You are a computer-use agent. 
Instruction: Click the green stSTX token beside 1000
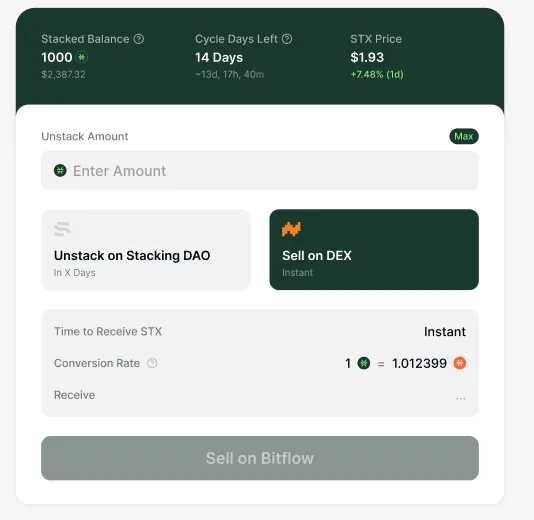coord(82,57)
